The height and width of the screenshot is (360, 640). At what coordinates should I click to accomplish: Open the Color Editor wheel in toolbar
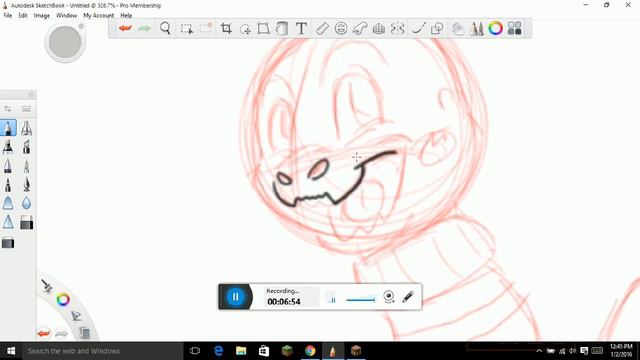496,28
